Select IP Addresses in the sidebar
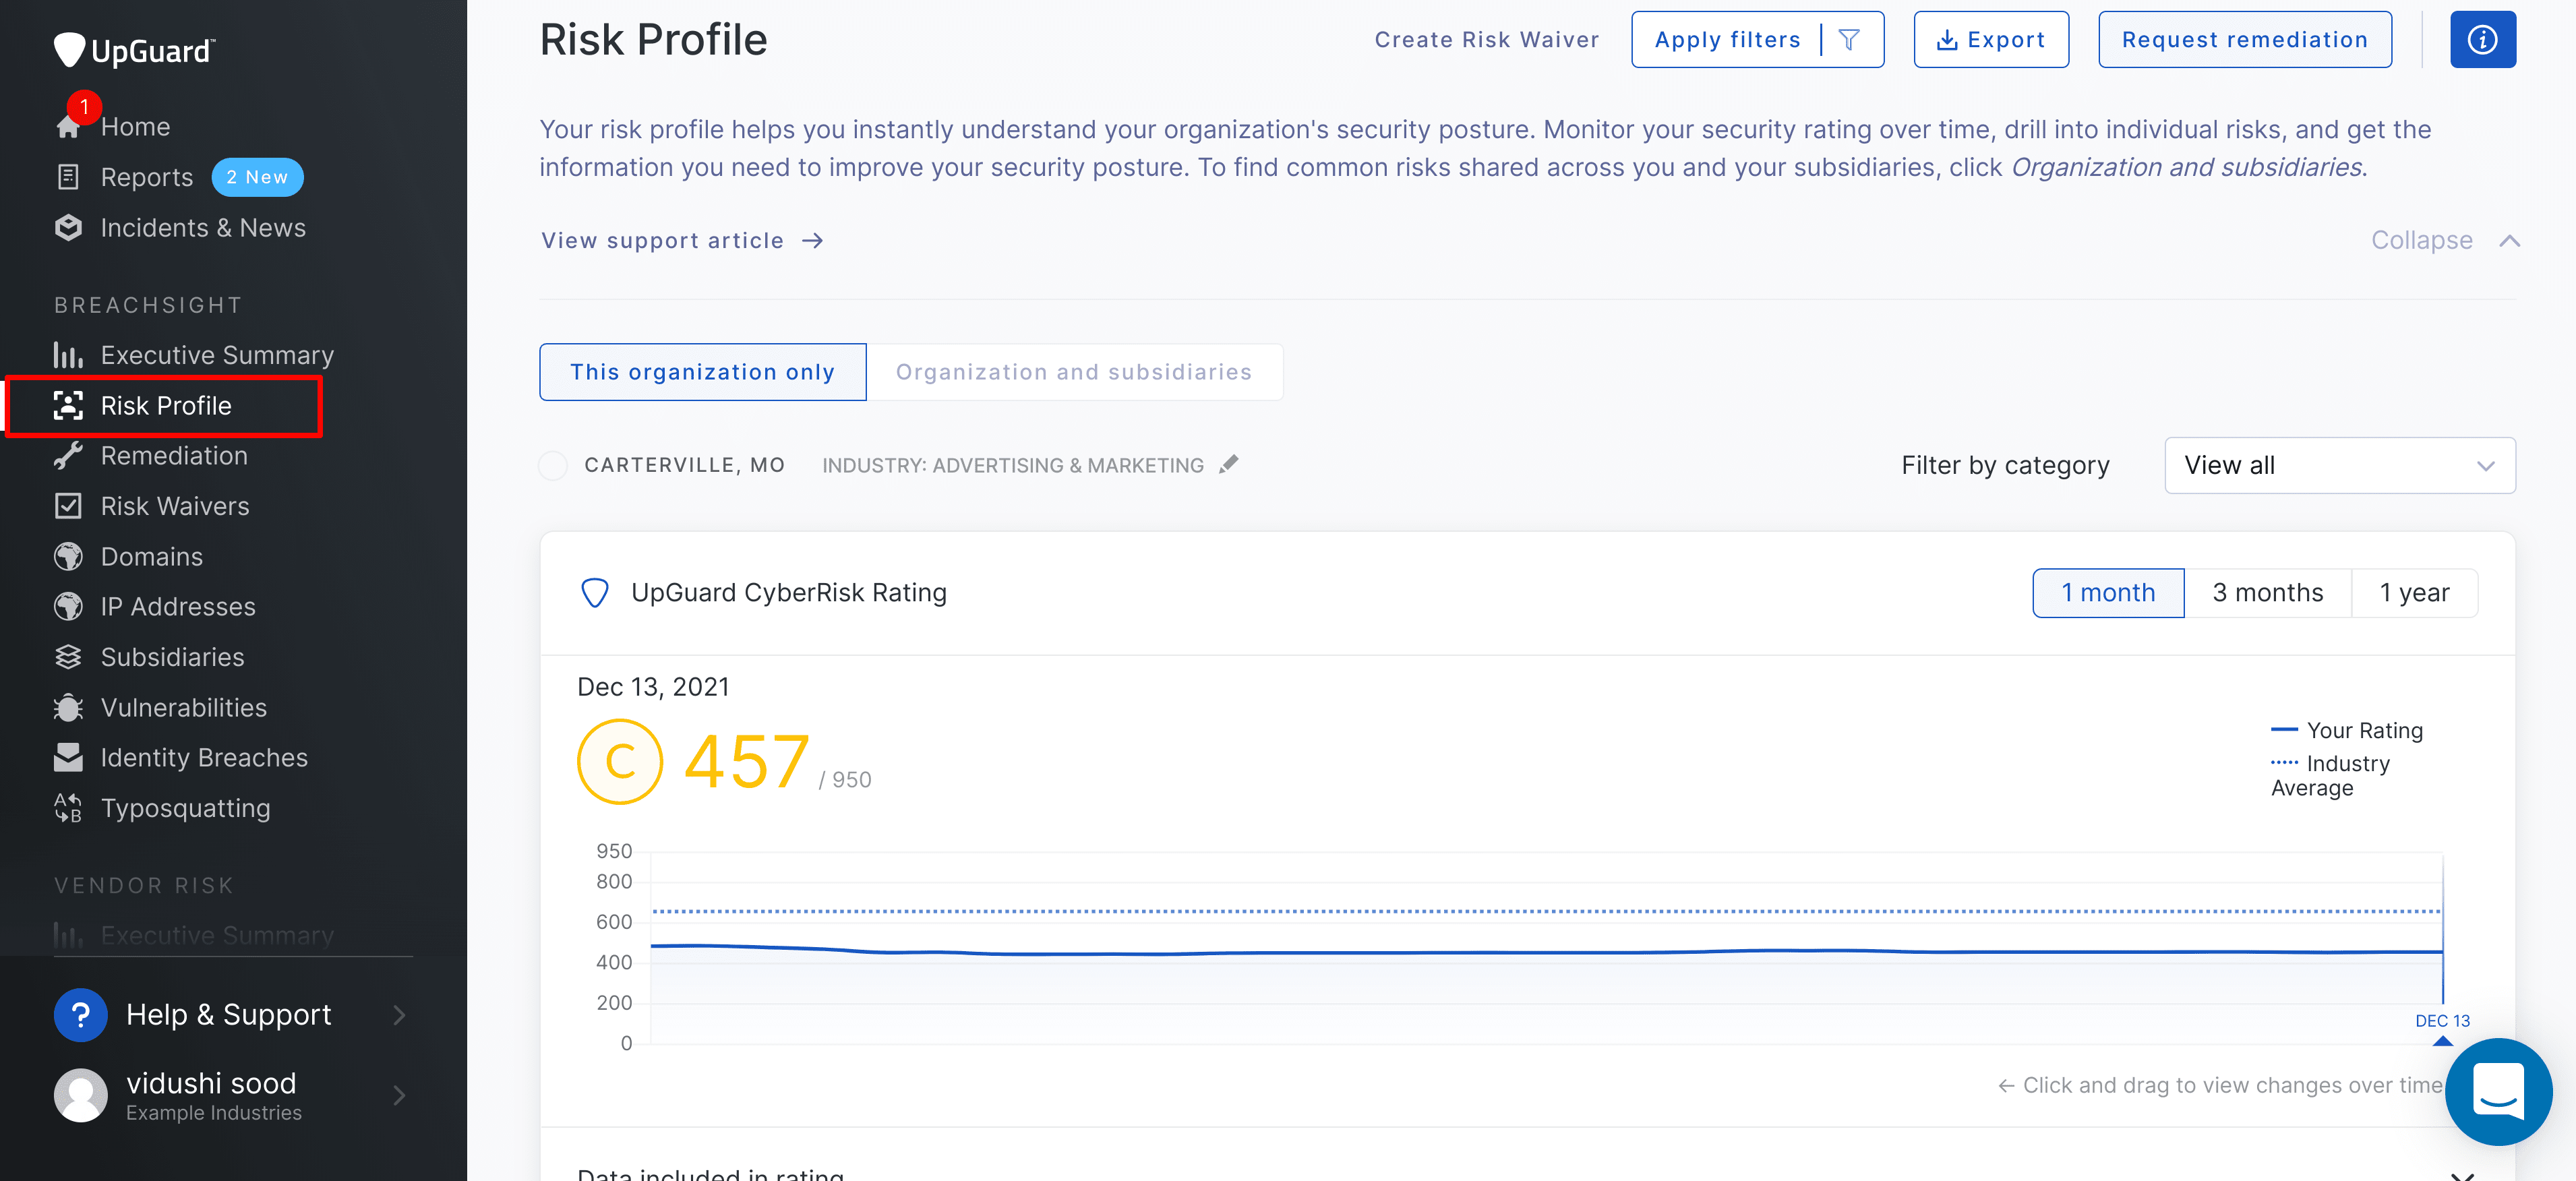Screen dimensions: 2576x1181 point(177,606)
